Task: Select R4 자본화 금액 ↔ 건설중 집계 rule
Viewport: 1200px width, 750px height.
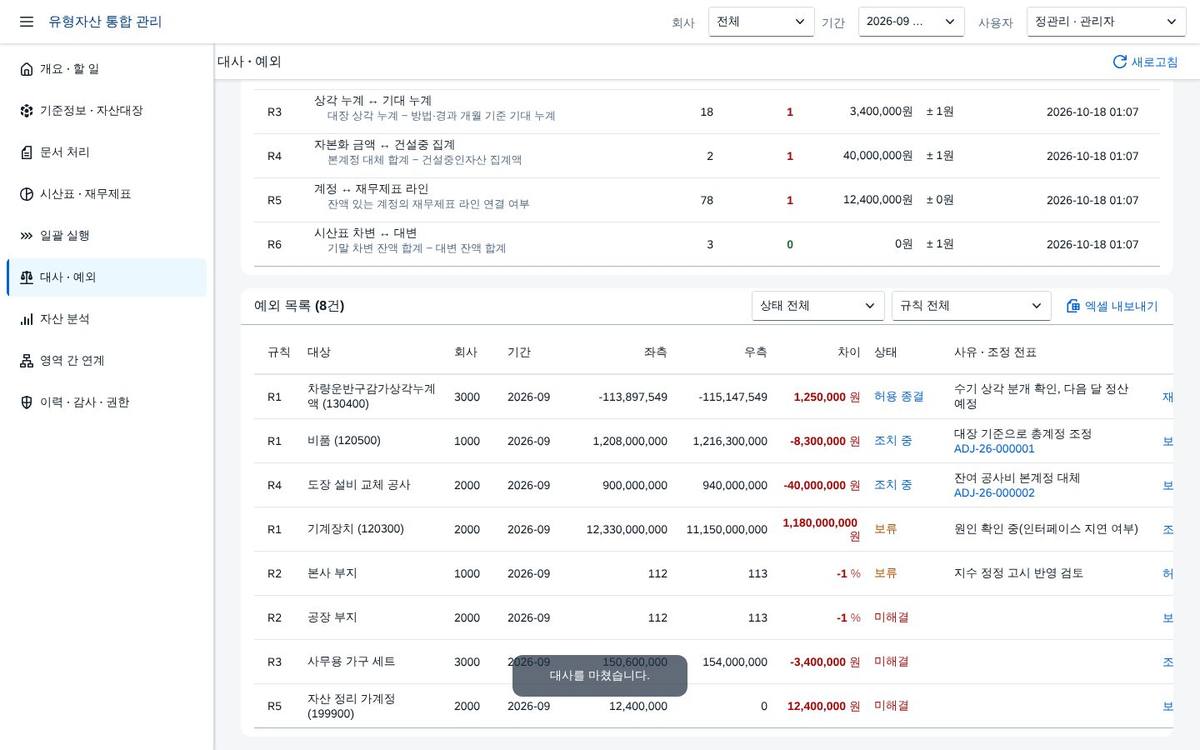Action: [x=707, y=156]
